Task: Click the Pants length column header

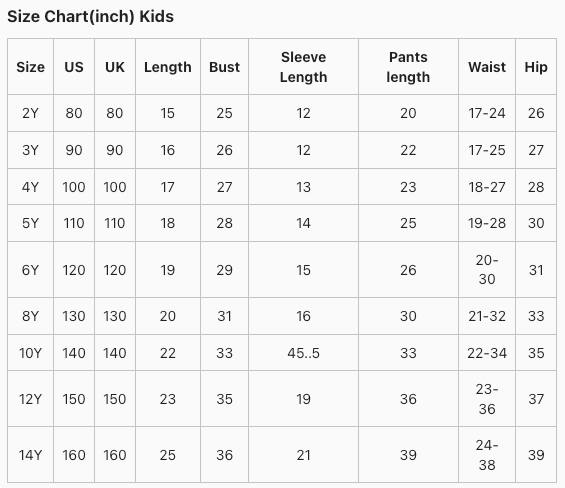Action: [x=408, y=67]
